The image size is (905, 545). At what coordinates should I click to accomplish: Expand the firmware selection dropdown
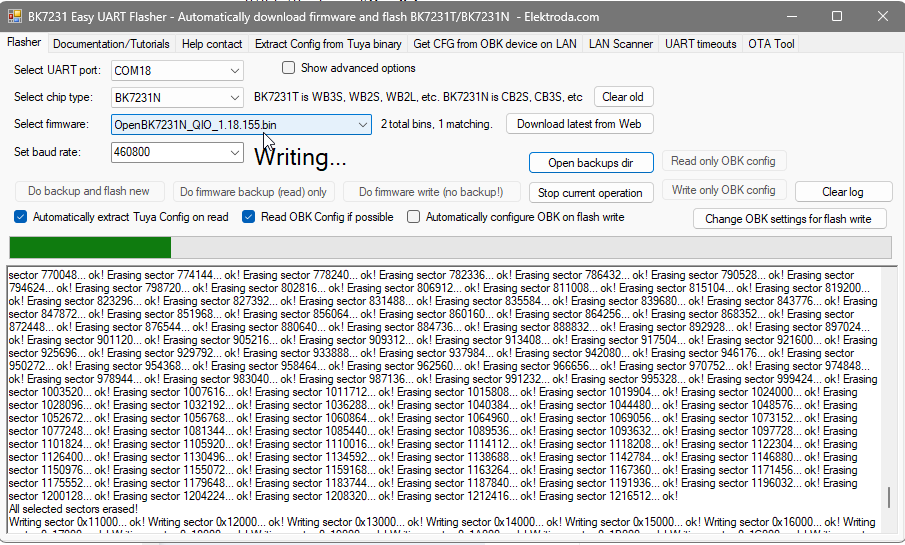(x=362, y=125)
